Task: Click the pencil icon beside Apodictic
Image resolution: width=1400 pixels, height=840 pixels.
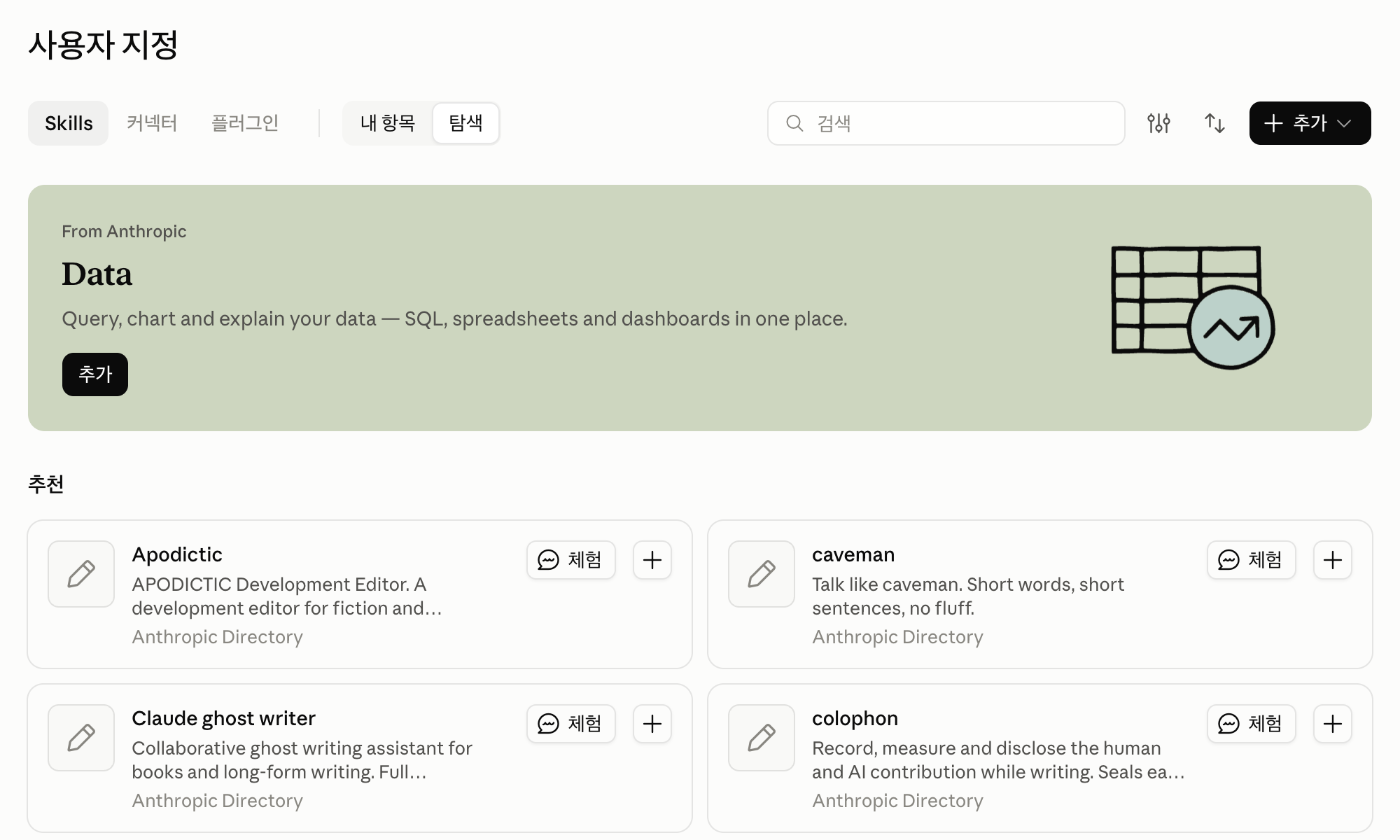Action: pyautogui.click(x=81, y=574)
